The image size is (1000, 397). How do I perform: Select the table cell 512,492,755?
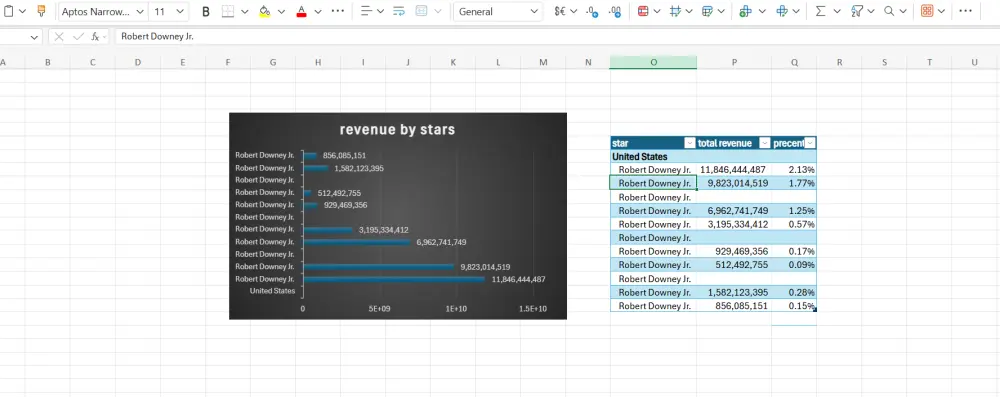734,265
